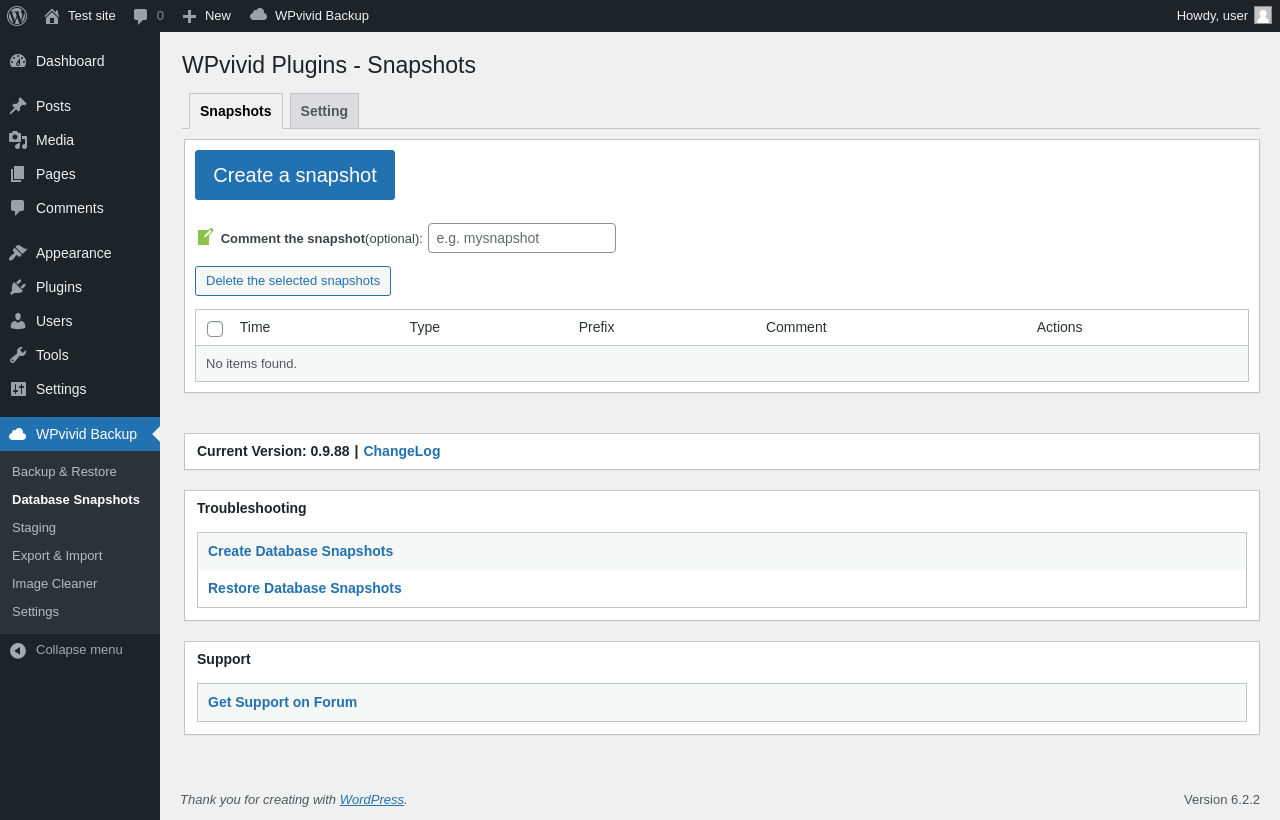Toggle the select-all snapshots checkbox
The image size is (1280, 820).
point(215,328)
